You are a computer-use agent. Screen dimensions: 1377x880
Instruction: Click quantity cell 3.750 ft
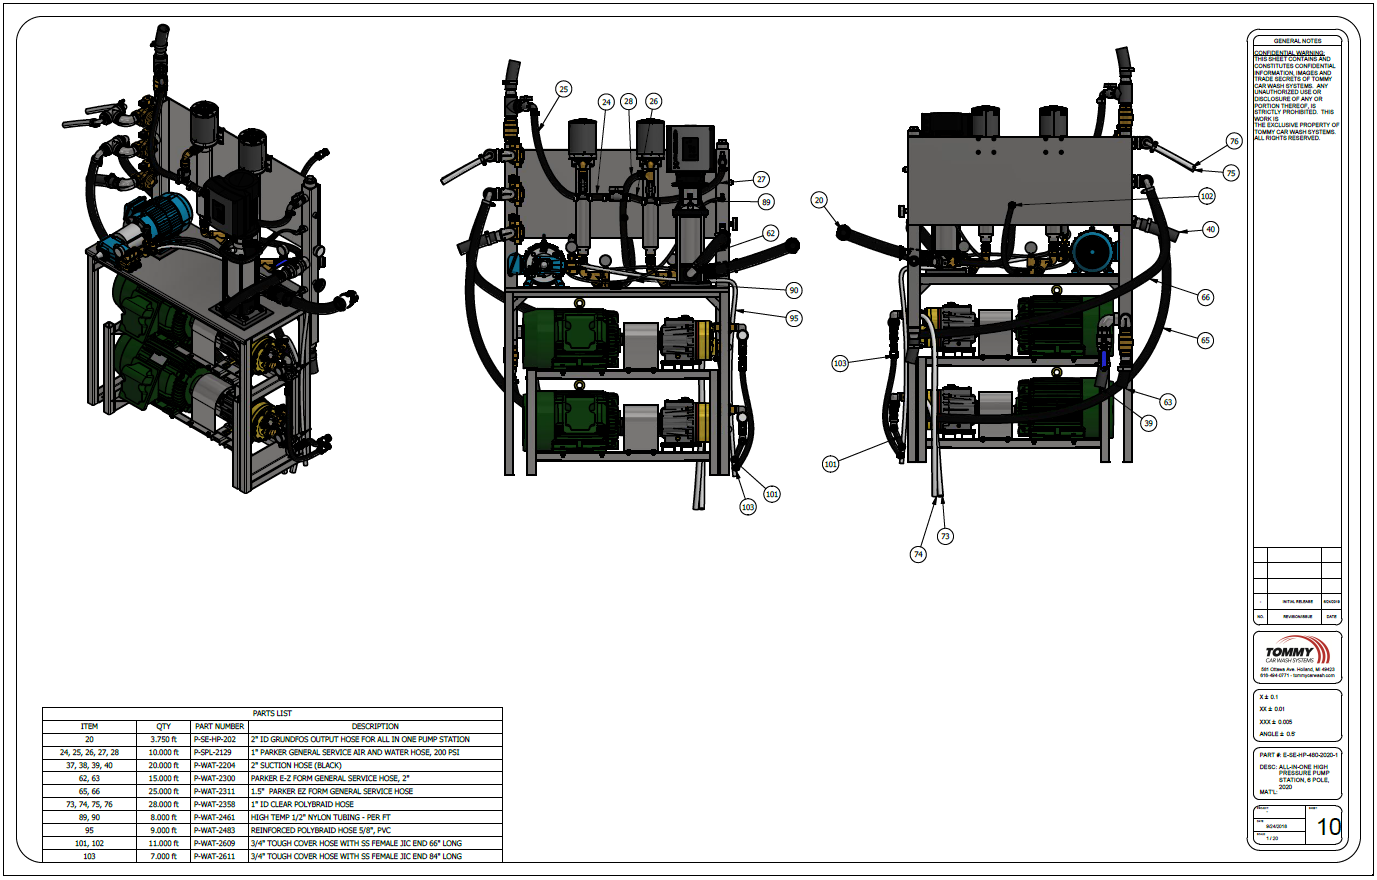tap(164, 739)
